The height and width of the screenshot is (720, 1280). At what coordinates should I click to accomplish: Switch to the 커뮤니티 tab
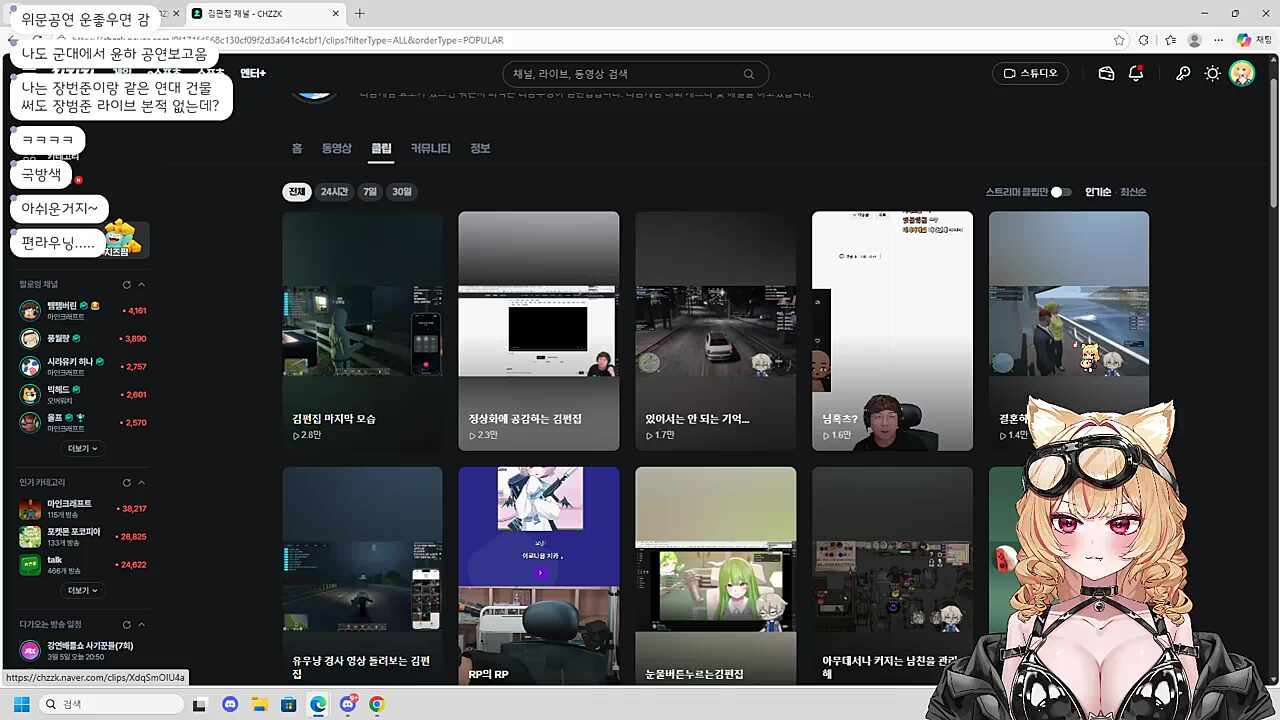pos(430,148)
